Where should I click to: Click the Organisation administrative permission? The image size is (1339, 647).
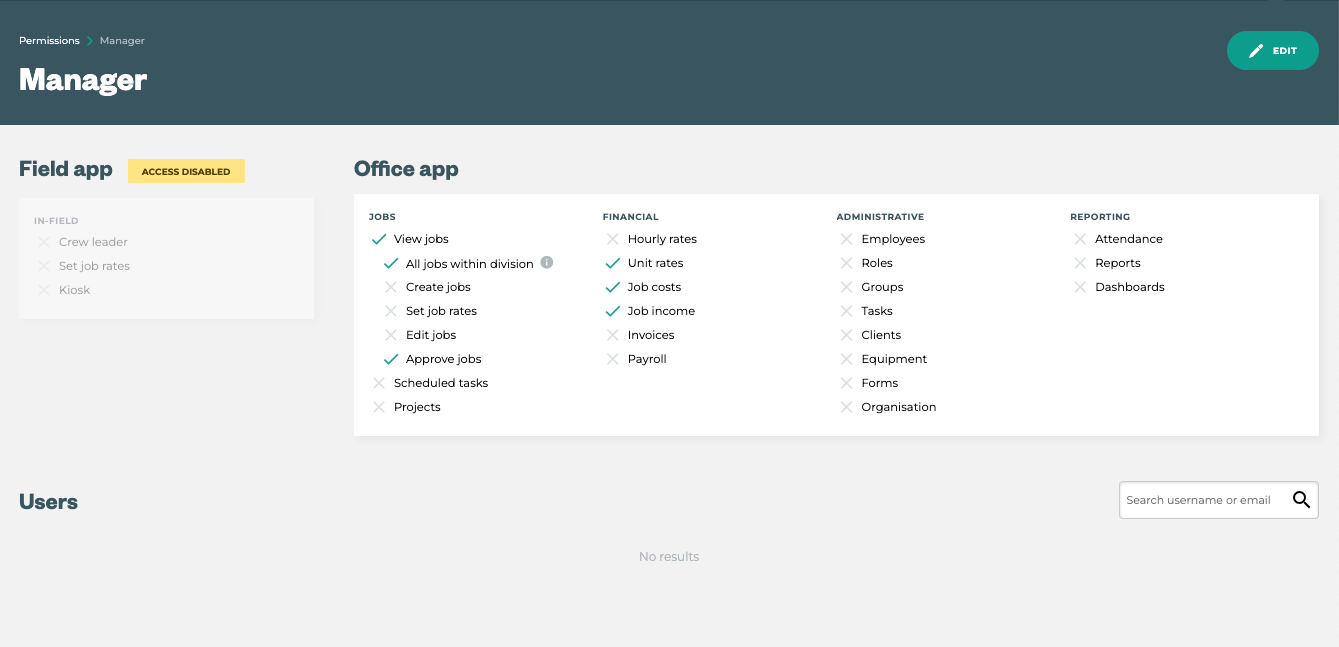pos(898,407)
